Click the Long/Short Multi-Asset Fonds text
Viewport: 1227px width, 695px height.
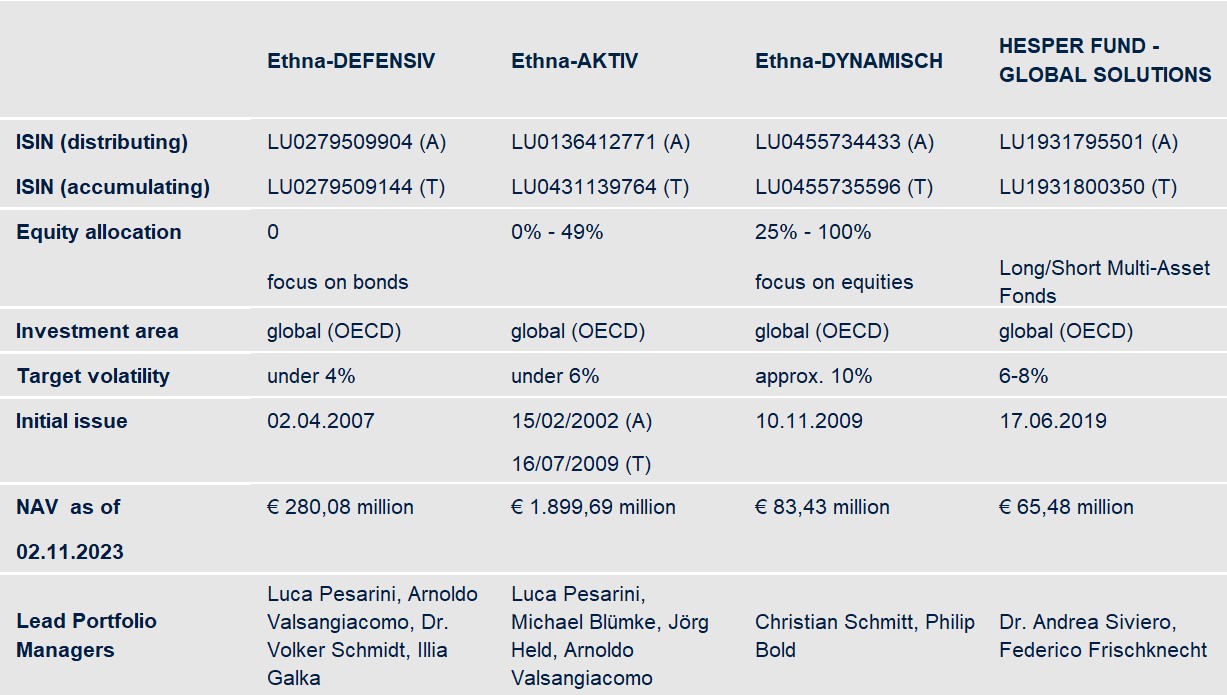click(x=1104, y=282)
